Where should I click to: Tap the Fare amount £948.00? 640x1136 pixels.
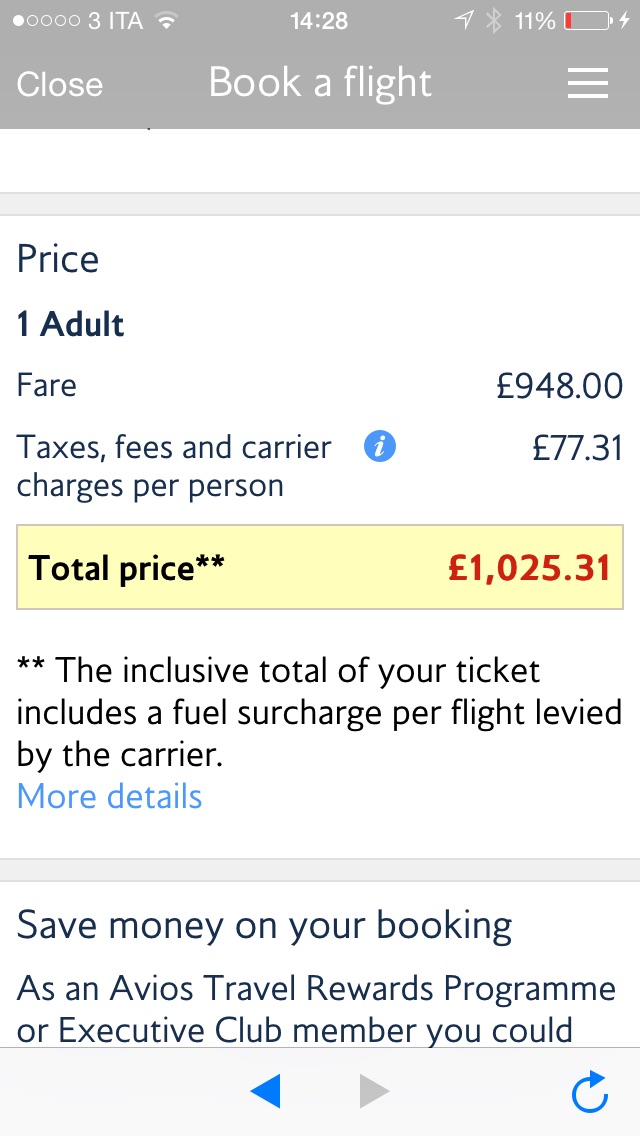(x=559, y=386)
